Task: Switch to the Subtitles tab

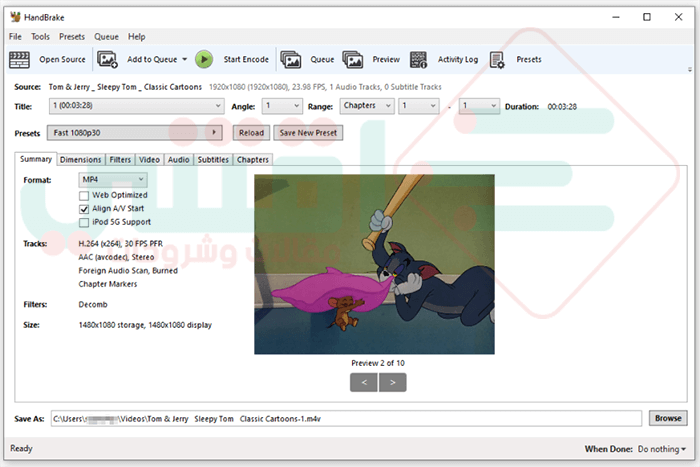Action: 213,160
